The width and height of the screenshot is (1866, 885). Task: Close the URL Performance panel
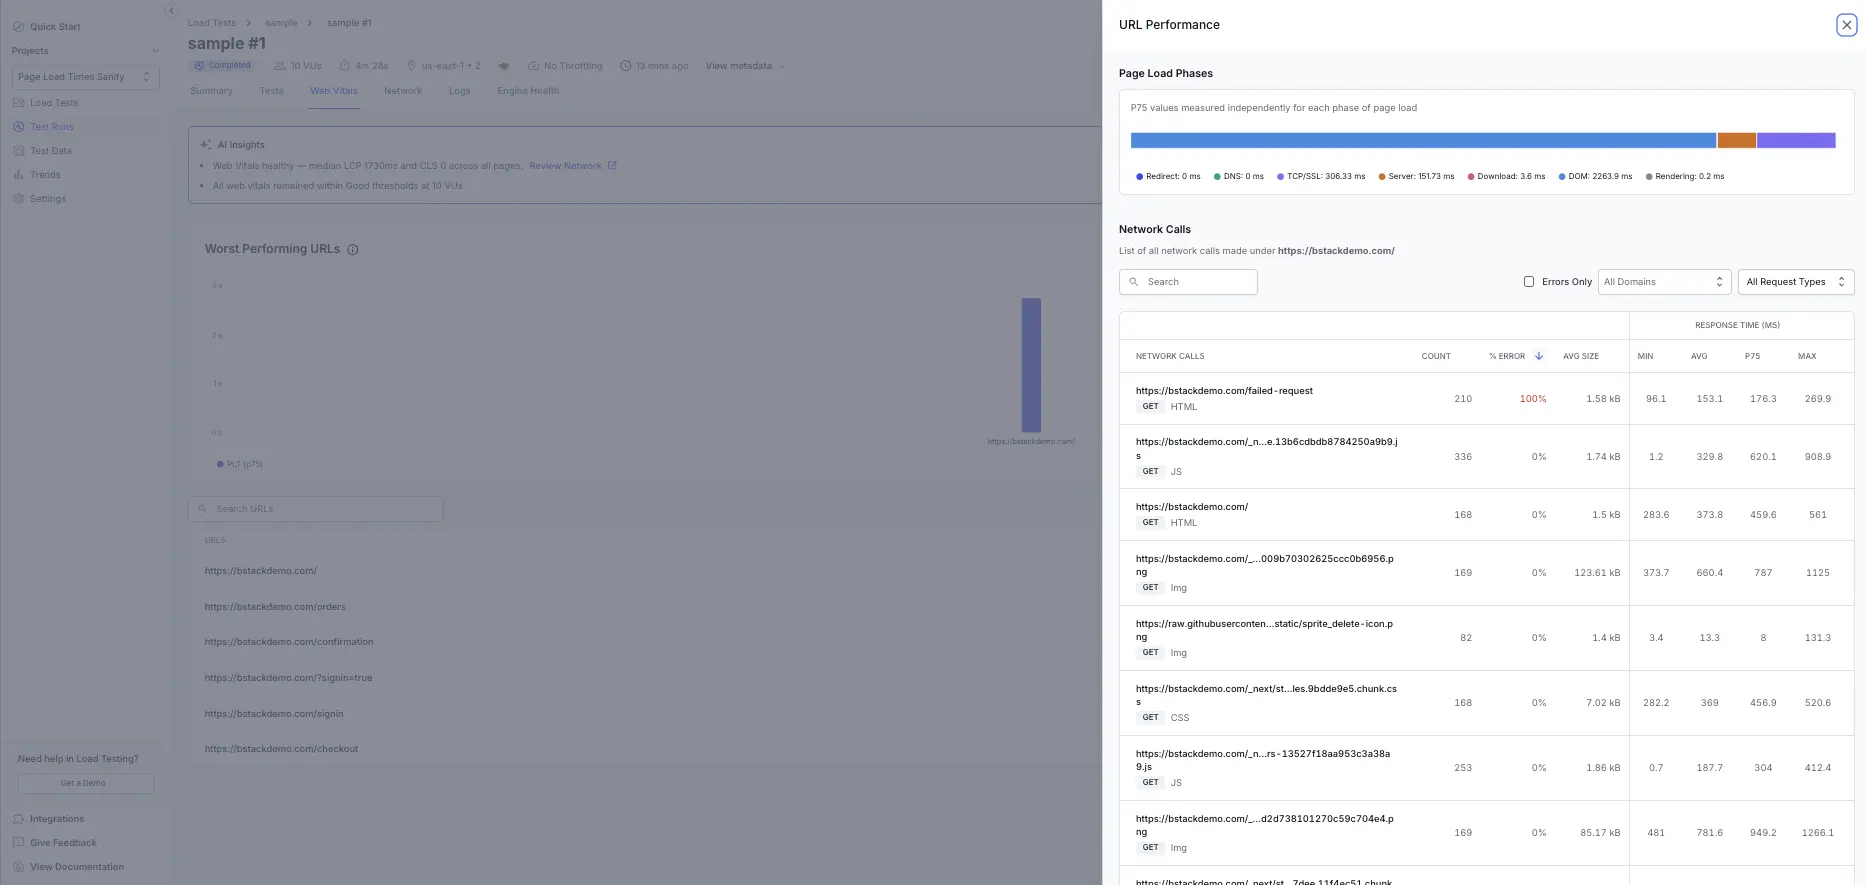pos(1846,25)
